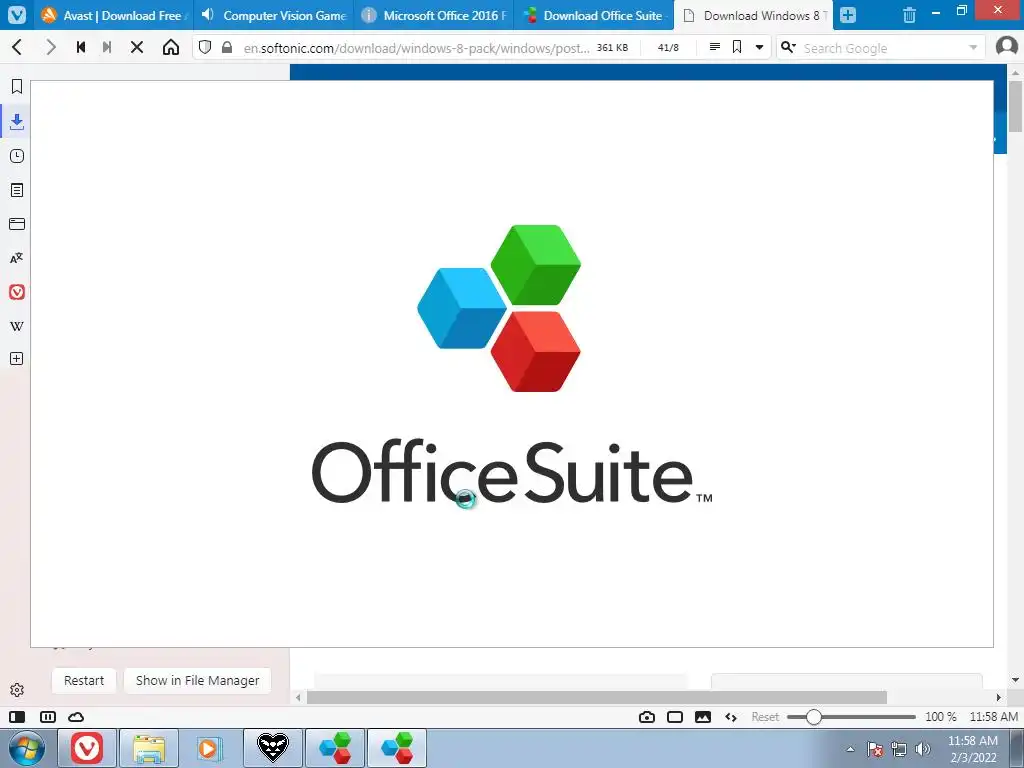This screenshot has width=1024, height=768.
Task: Stop loading the current page
Action: pyautogui.click(x=137, y=47)
